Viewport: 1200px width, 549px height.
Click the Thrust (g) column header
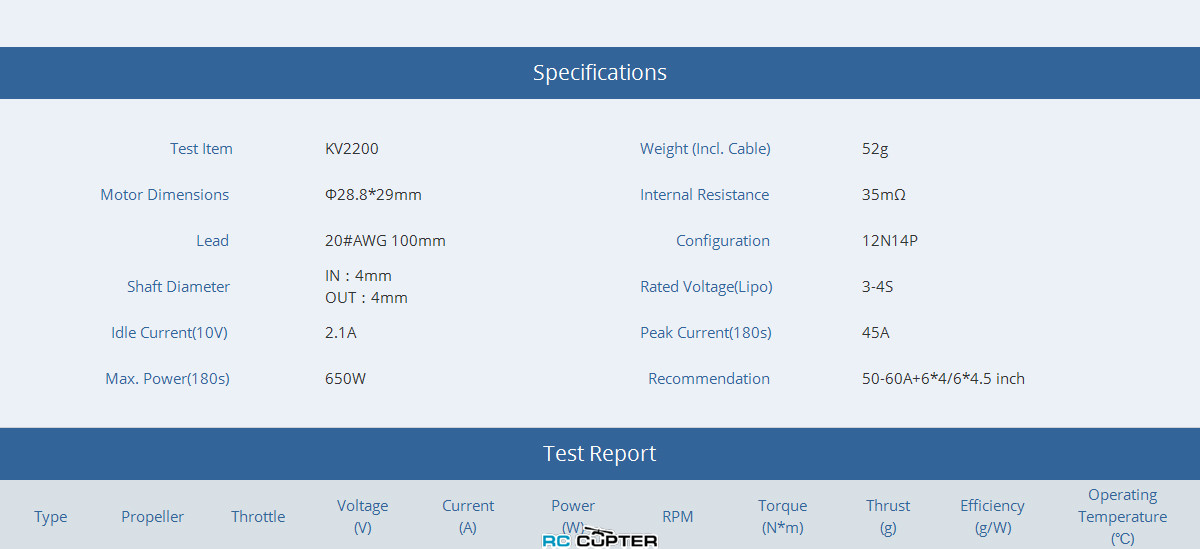pos(888,516)
